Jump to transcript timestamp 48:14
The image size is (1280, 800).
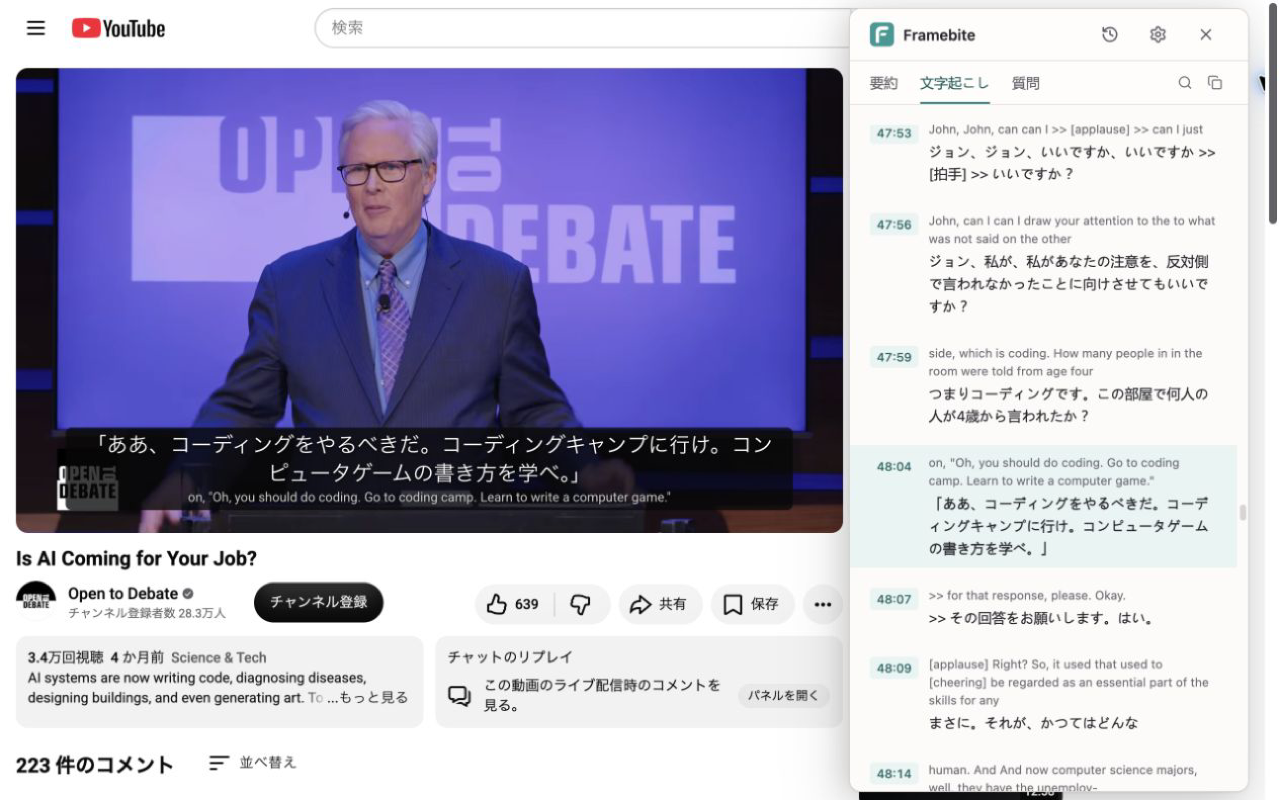click(x=894, y=773)
